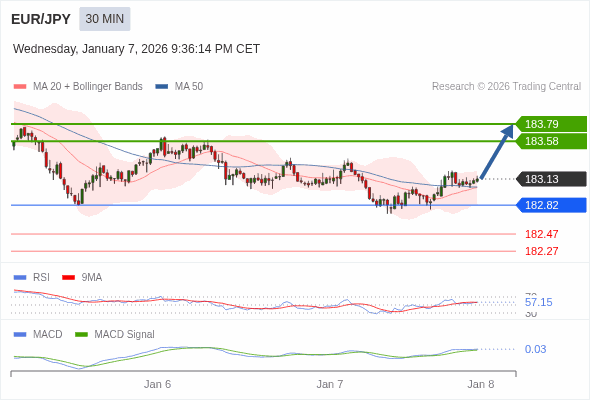Click the 182.47 support value

point(541,234)
